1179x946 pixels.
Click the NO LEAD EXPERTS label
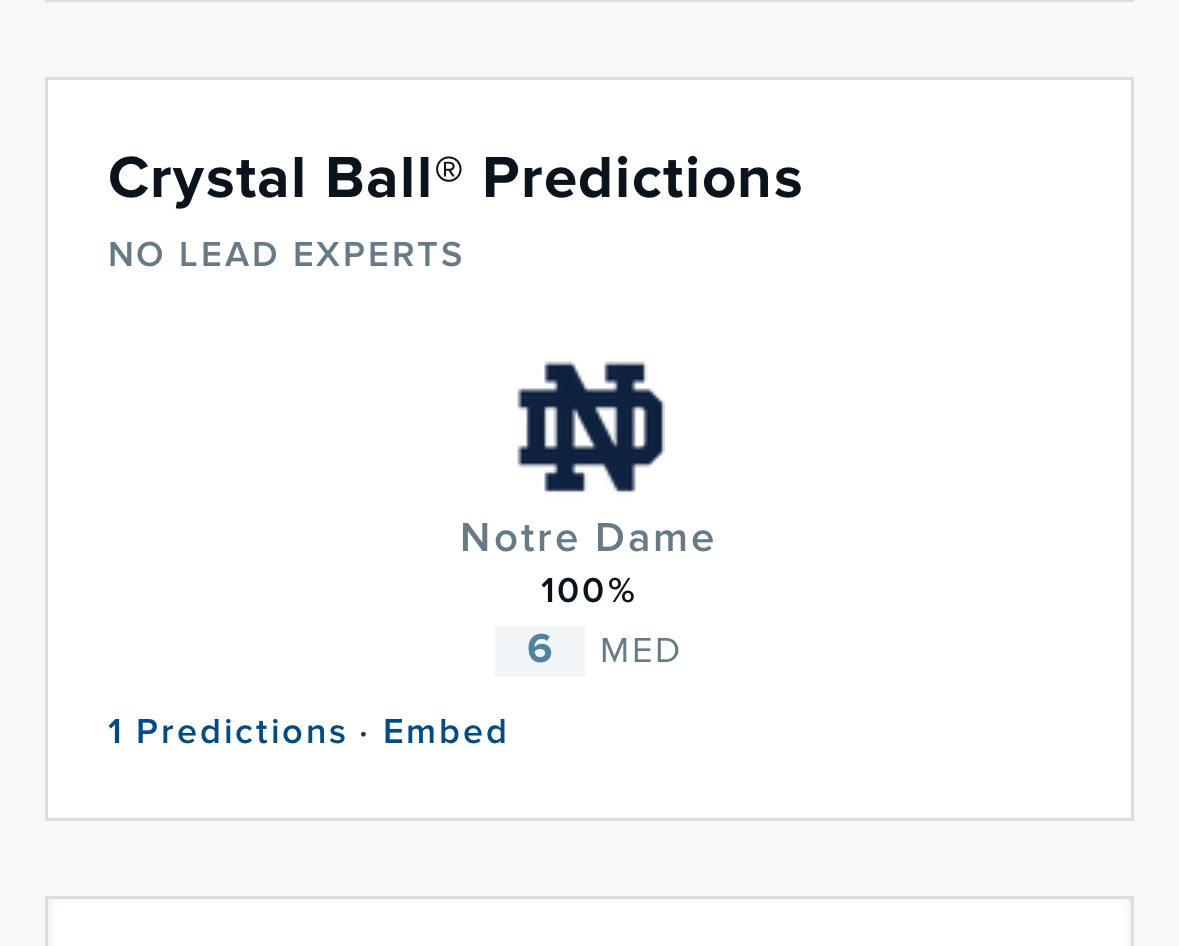pyautogui.click(x=286, y=255)
